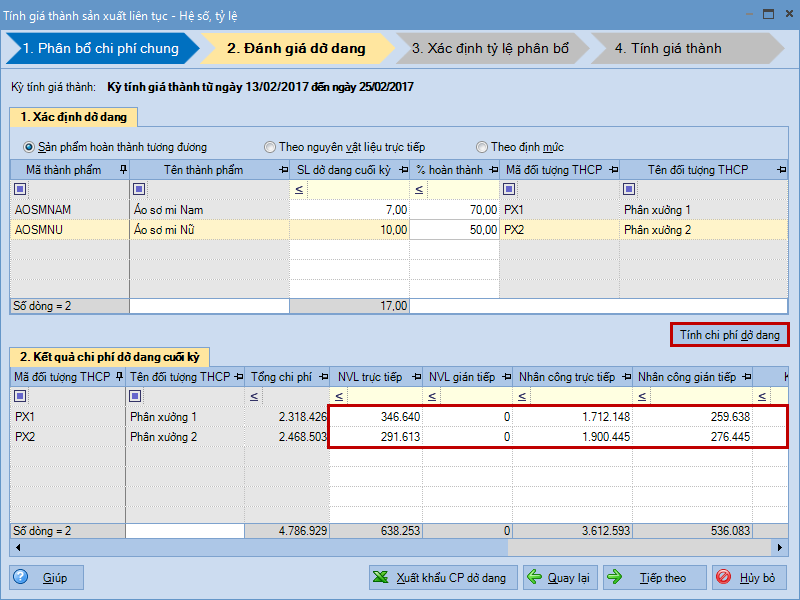Go to step 1 Phân bổ chi phí chung
Viewport: 800px width, 600px height.
[x=100, y=48]
